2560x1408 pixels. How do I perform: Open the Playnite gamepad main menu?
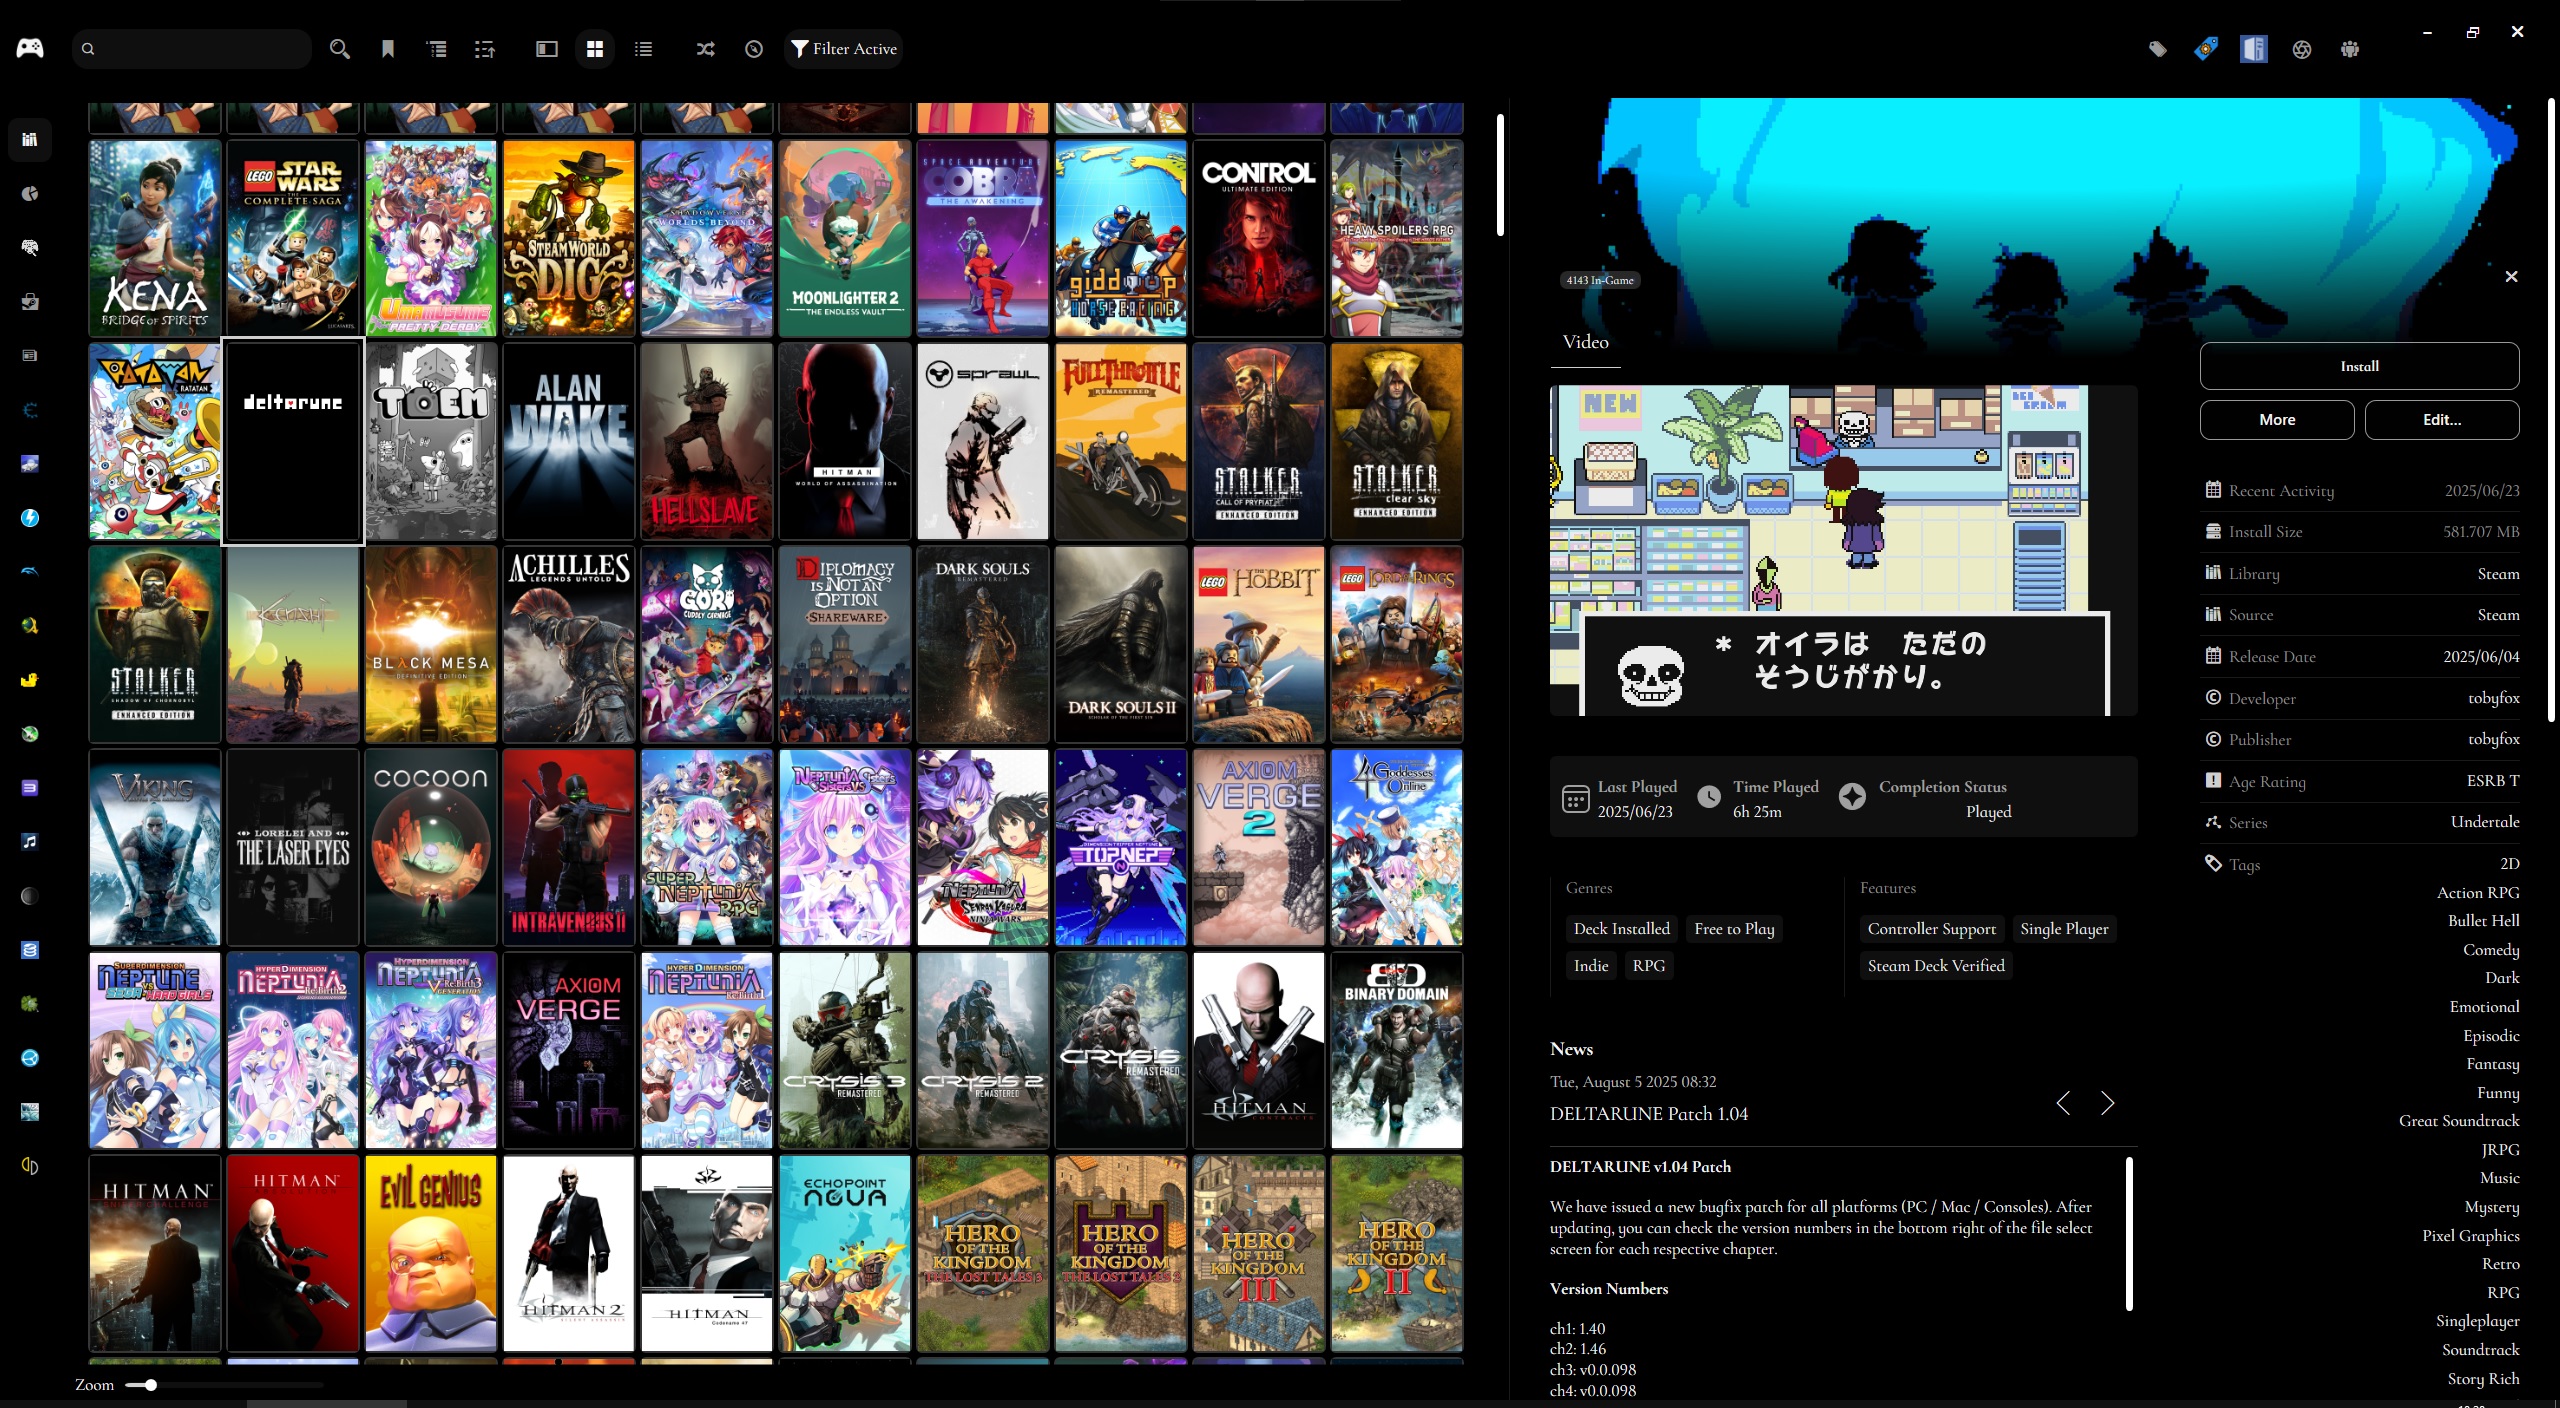coord(30,48)
